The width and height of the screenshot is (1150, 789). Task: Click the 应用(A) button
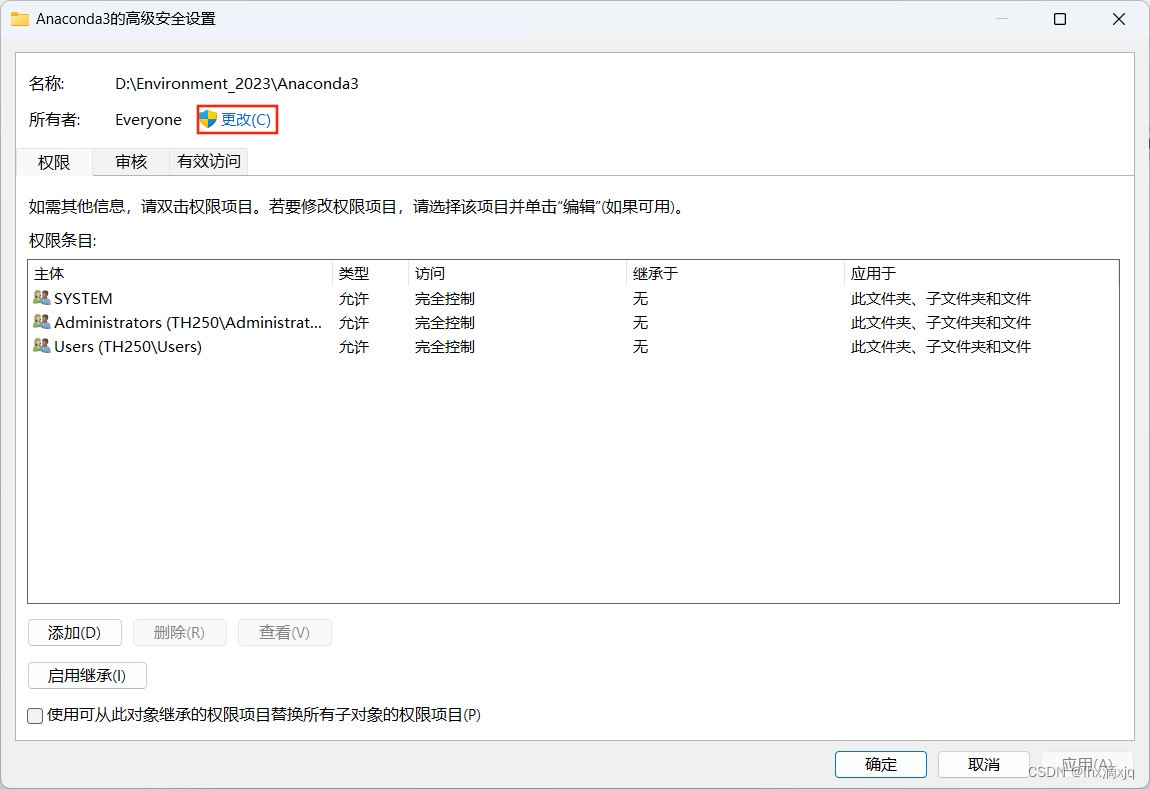click(x=1087, y=764)
